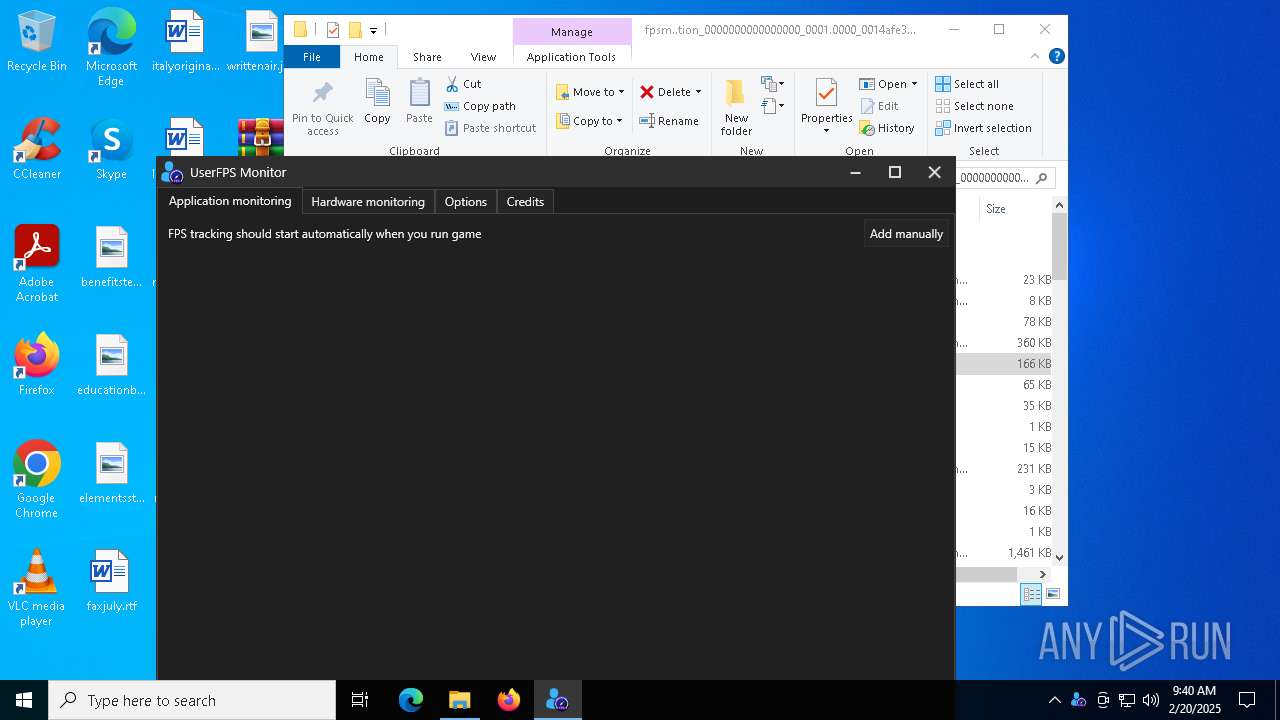Click the taskbar search box
Viewport: 1280px width, 720px height.
(x=192, y=700)
